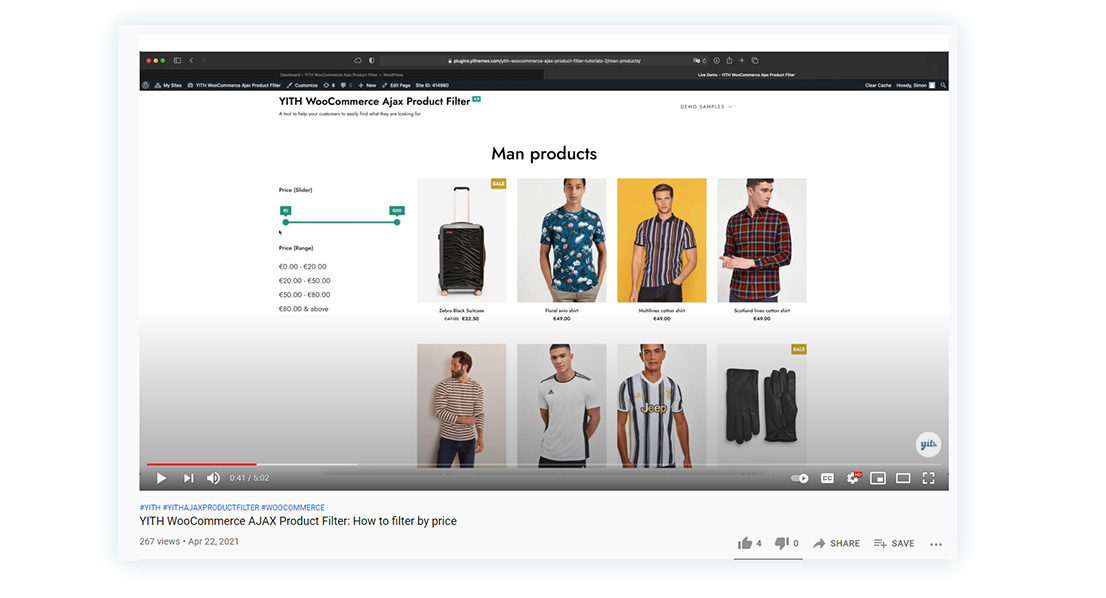This screenshot has width=1106, height=598.
Task: Mute the video volume
Action: 213,478
